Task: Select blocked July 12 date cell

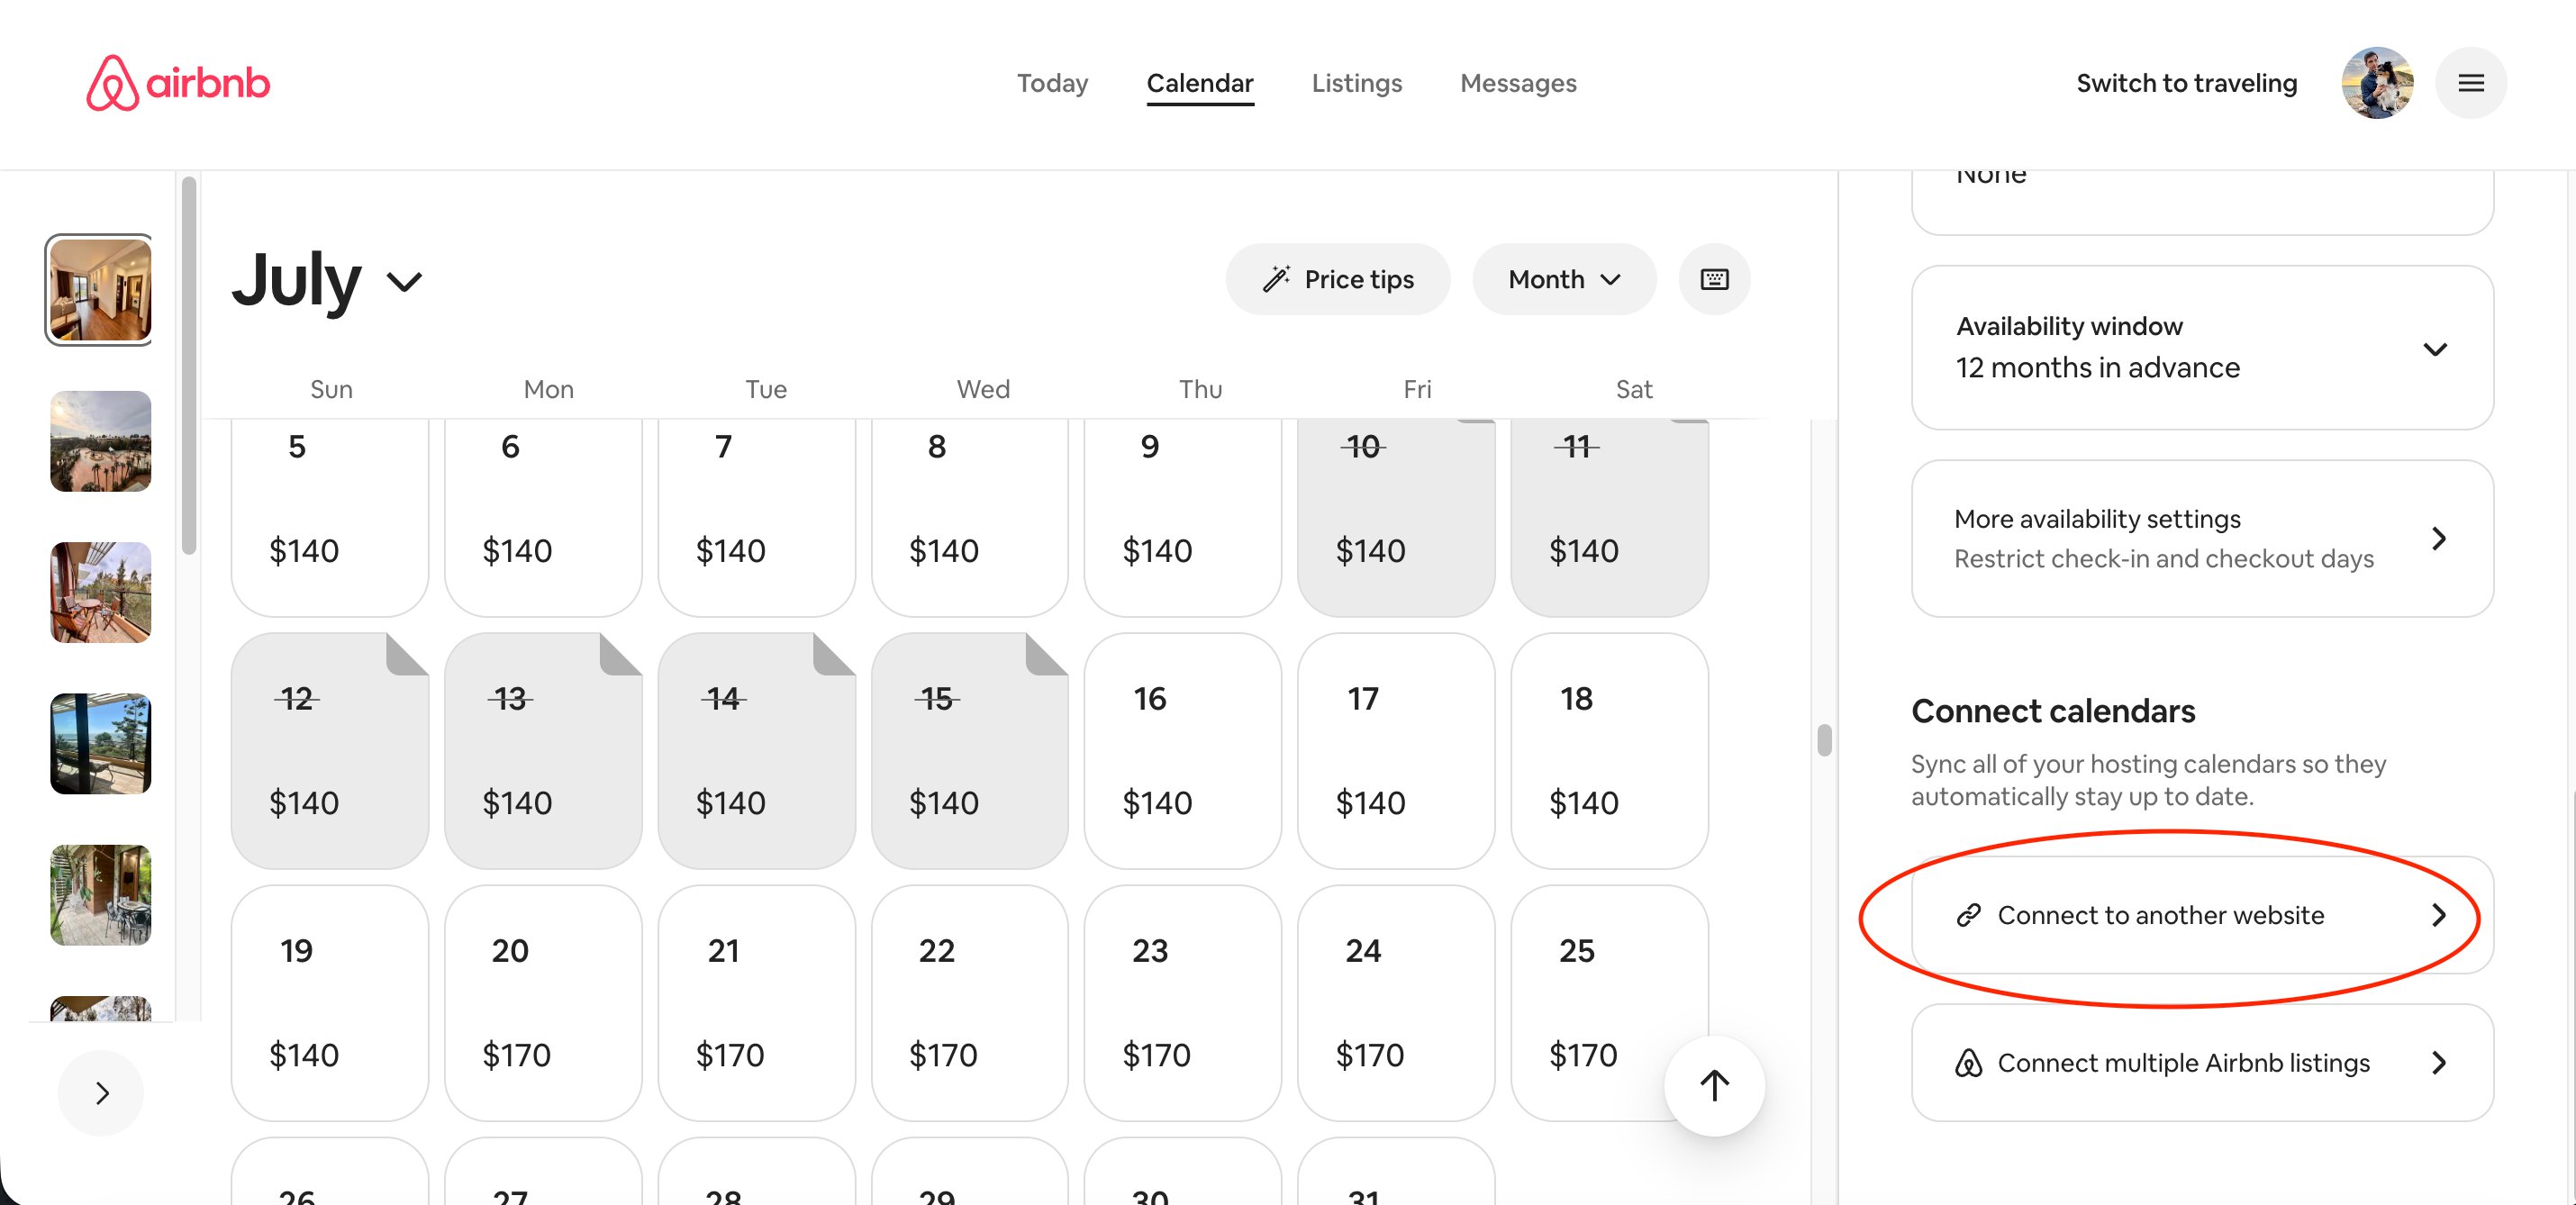Action: click(x=329, y=750)
